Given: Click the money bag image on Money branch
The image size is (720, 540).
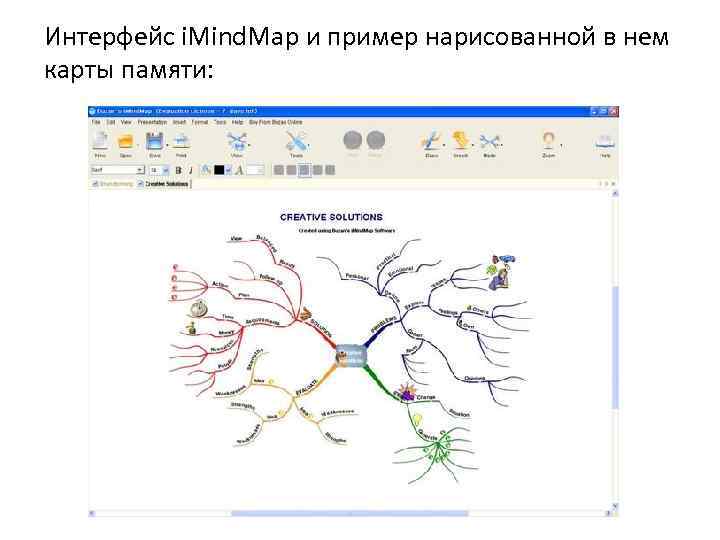Looking at the screenshot, I should [x=191, y=328].
